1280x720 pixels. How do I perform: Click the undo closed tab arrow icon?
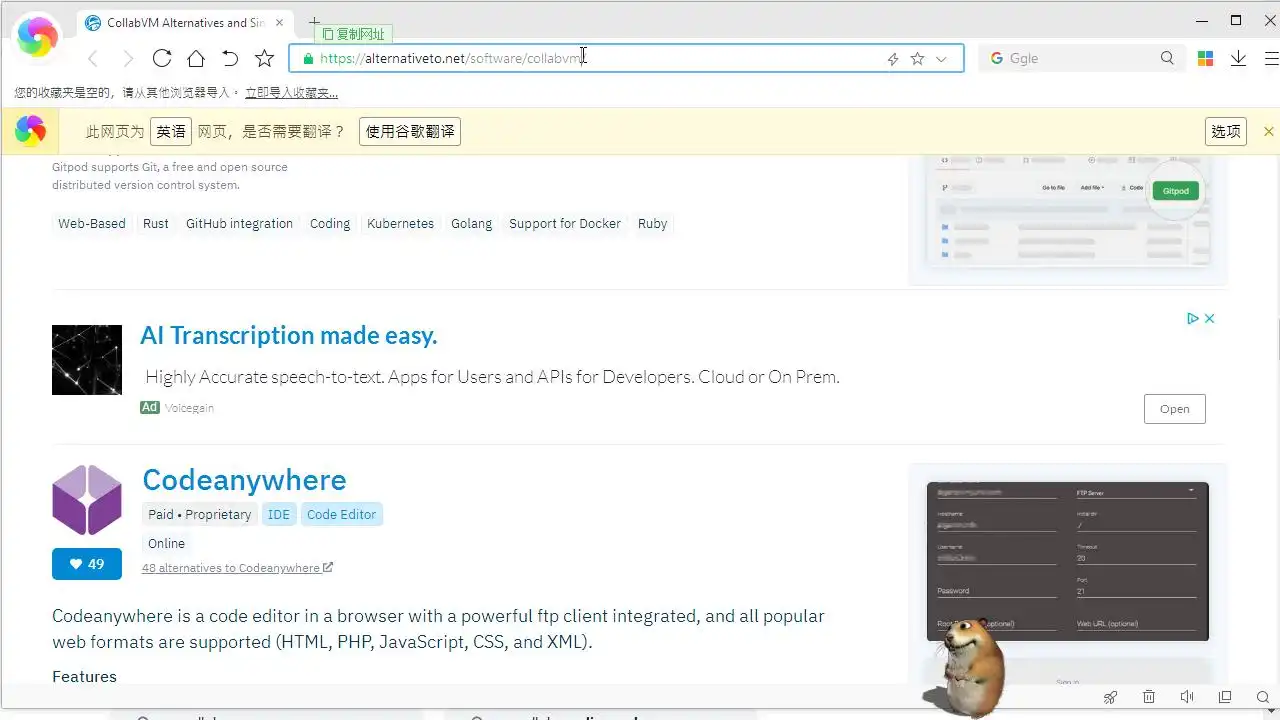point(230,58)
